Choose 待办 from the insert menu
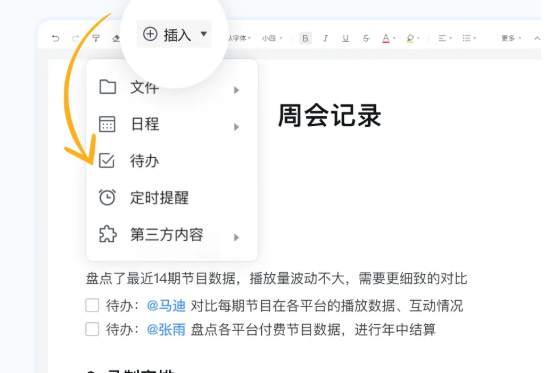Image resolution: width=555 pixels, height=373 pixels. [x=172, y=161]
